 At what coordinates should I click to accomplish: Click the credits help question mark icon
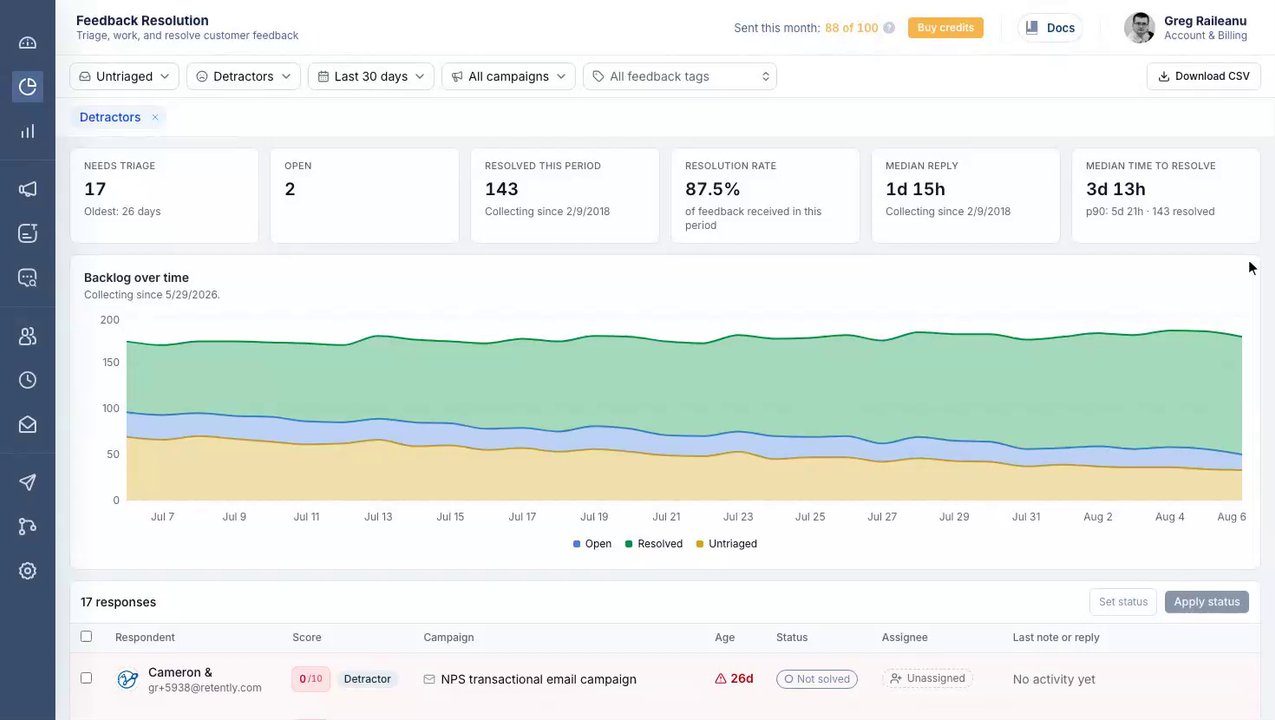click(889, 28)
